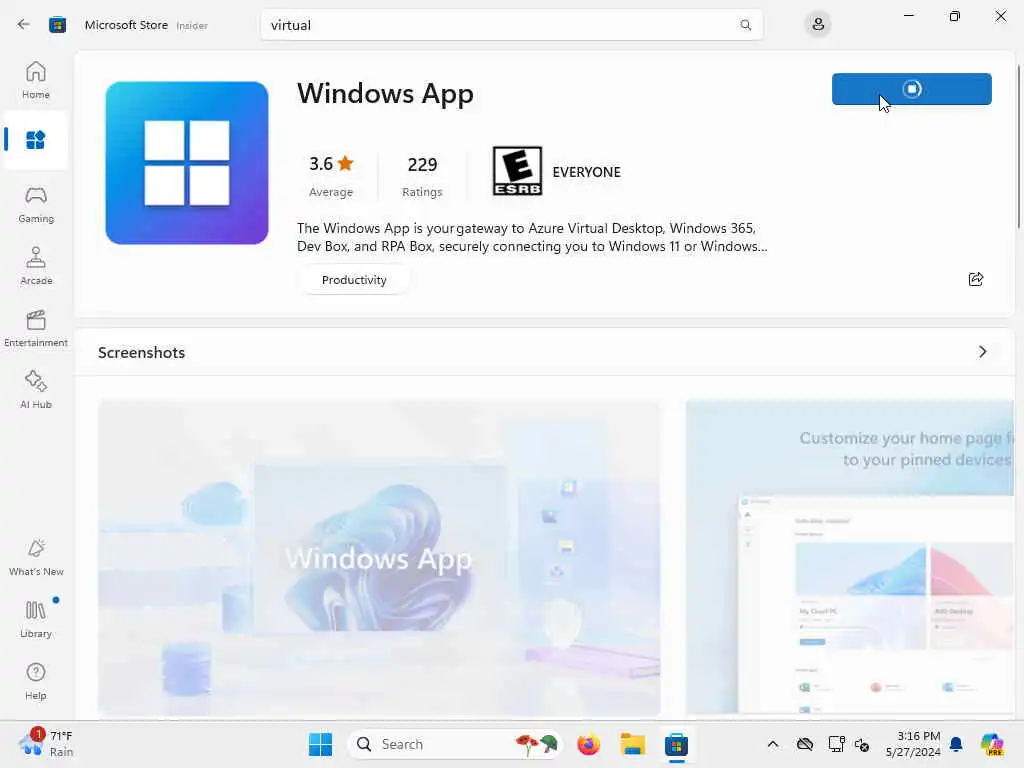
Task: Click the Windows App title text
Action: (x=385, y=93)
